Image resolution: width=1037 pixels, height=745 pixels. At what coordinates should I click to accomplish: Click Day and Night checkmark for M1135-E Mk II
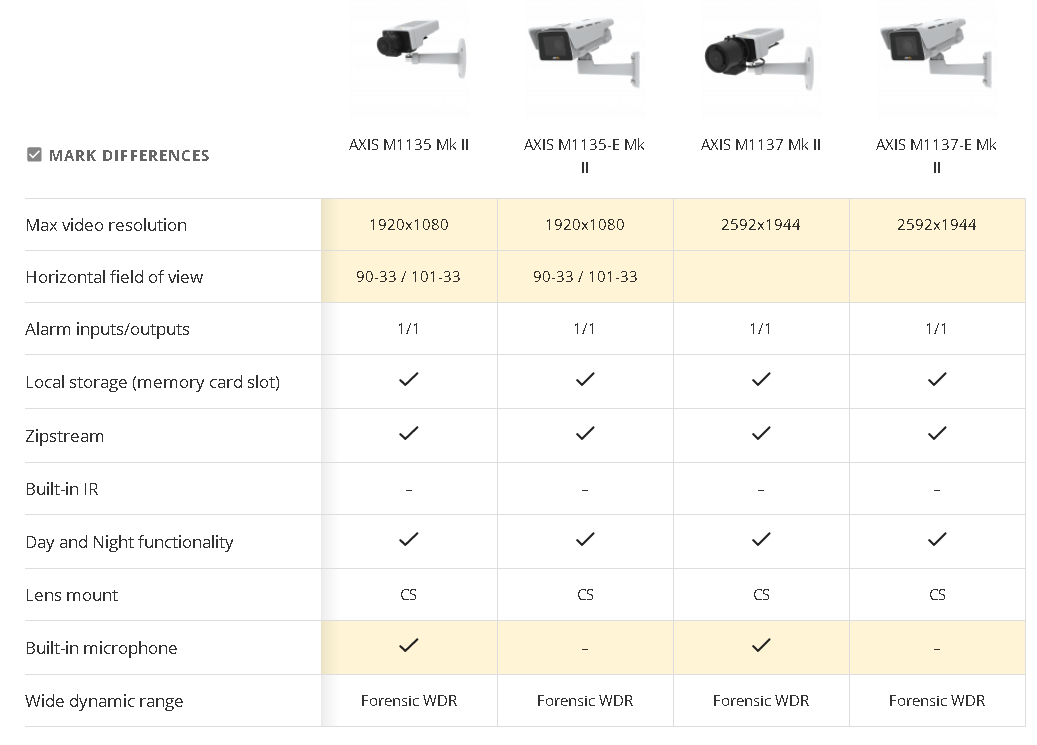pos(585,539)
